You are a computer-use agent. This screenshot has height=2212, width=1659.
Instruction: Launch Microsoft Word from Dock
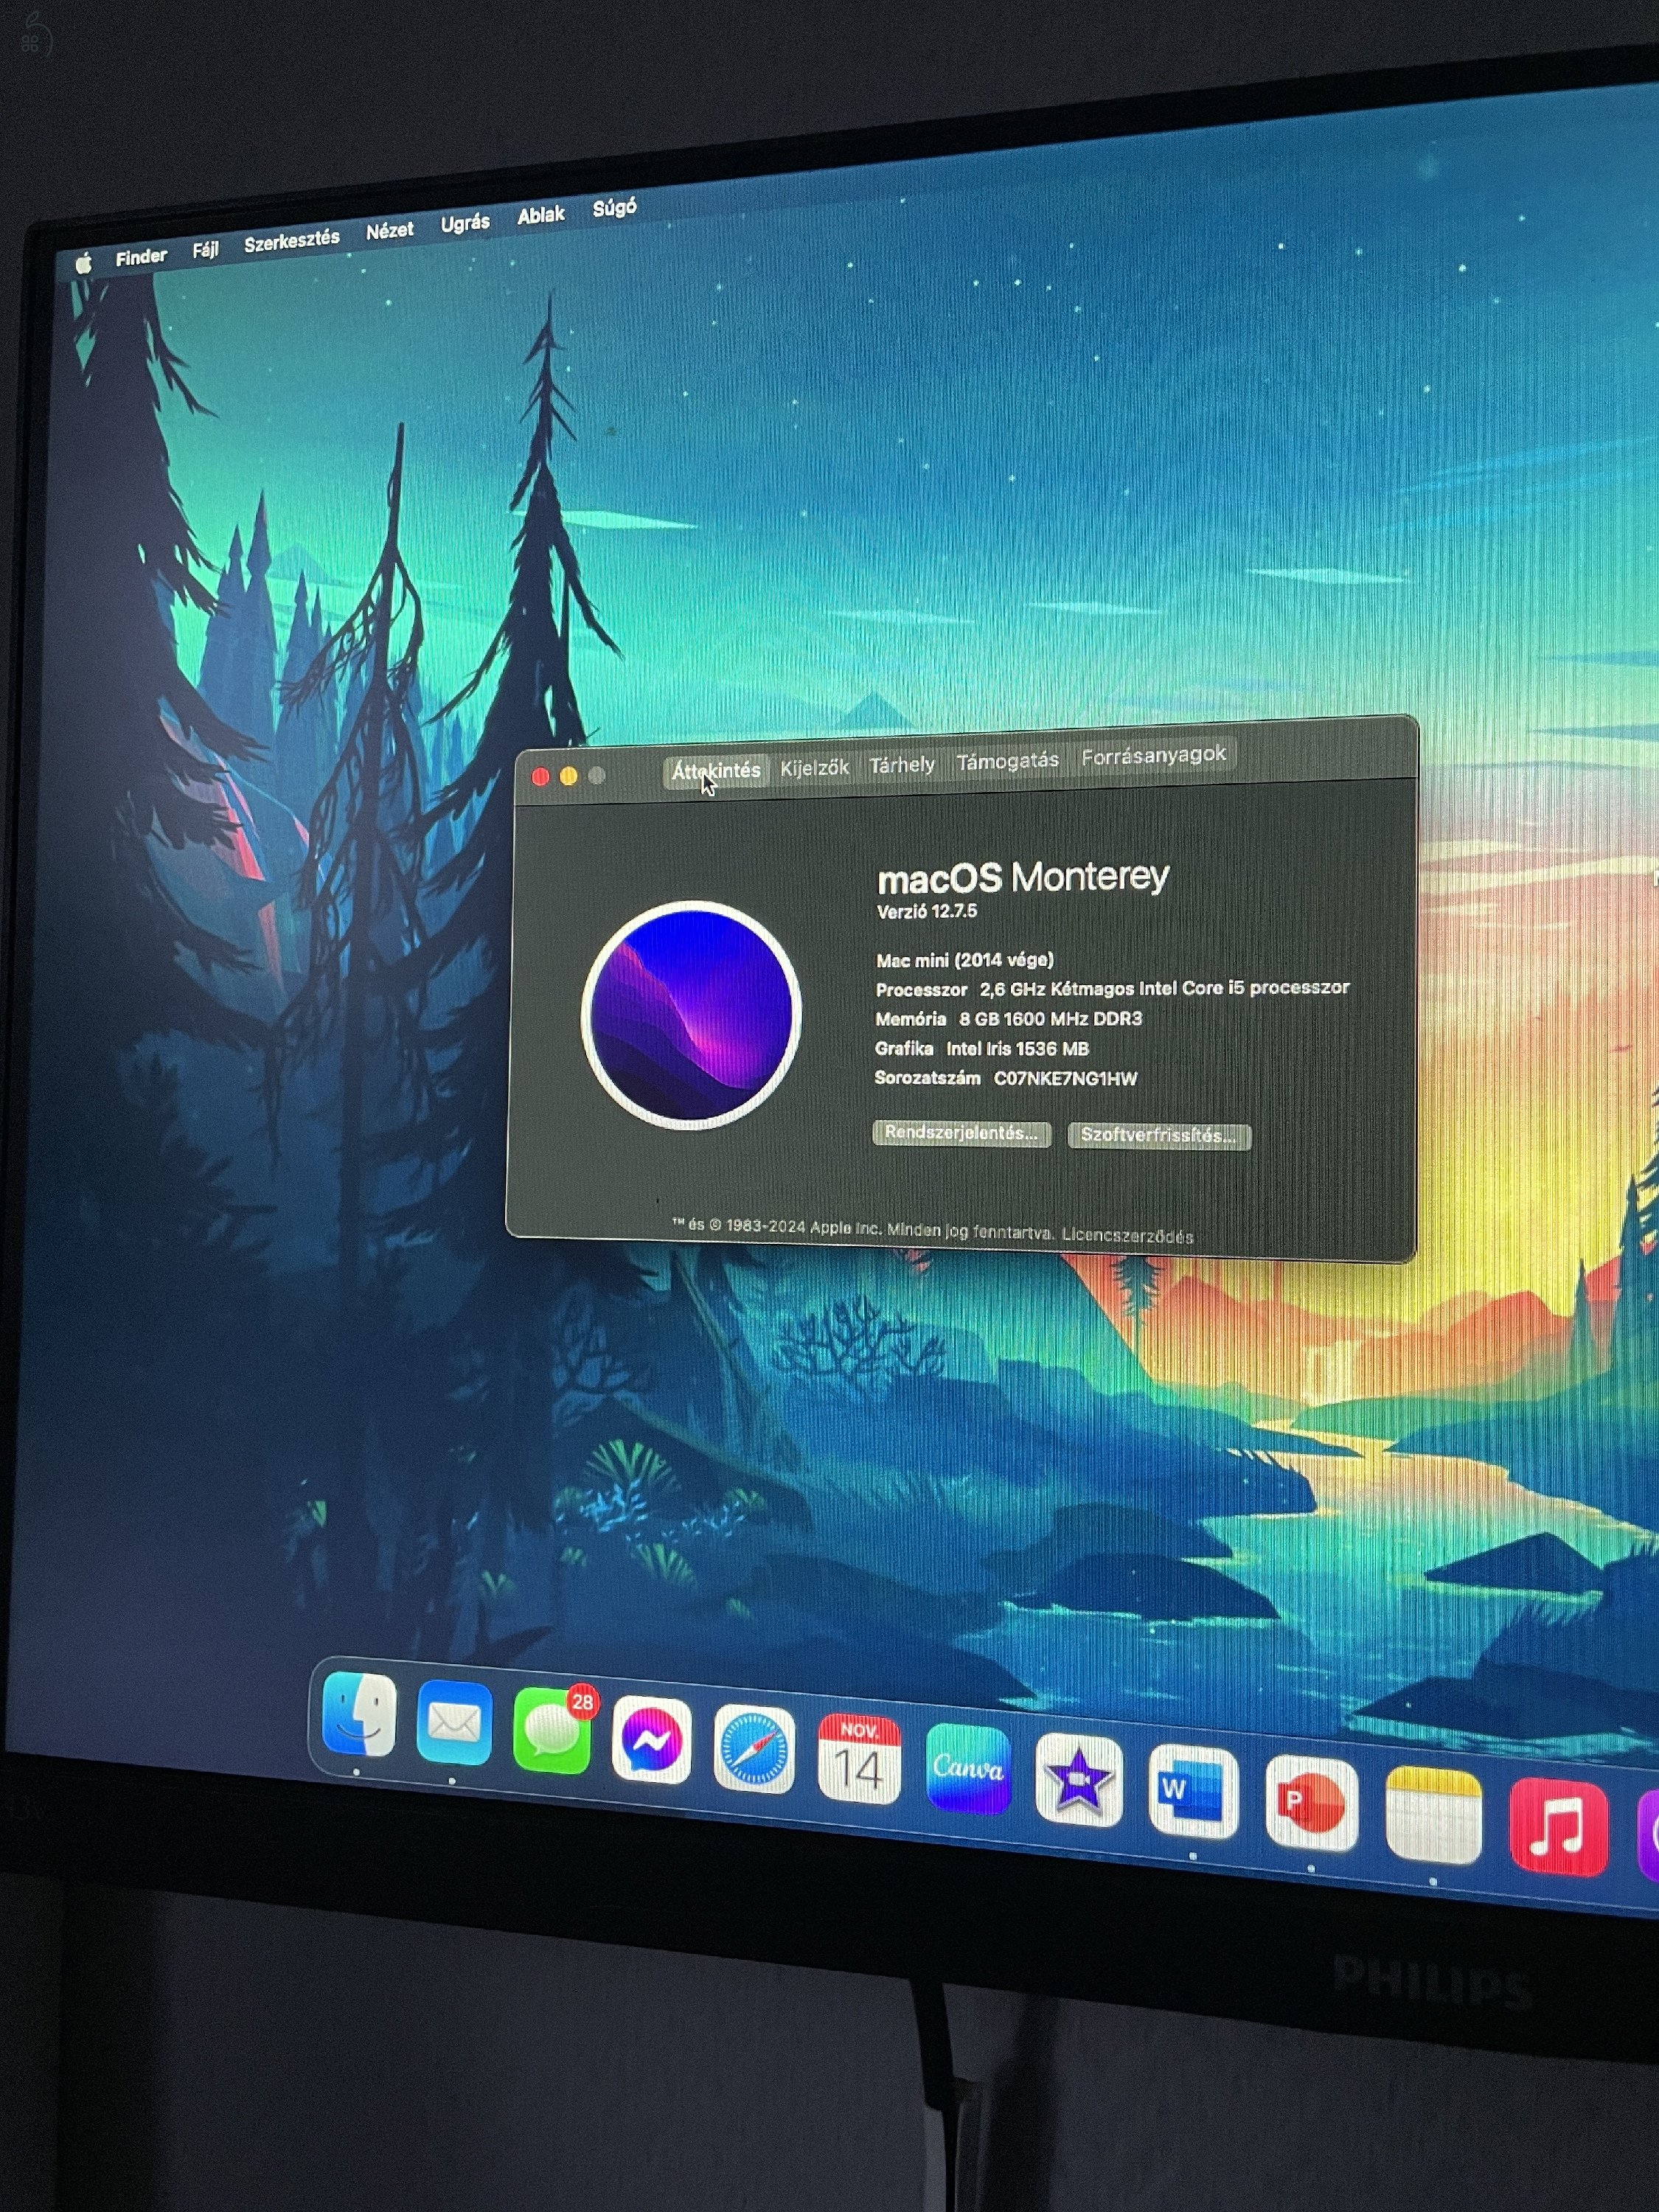(x=1193, y=1792)
